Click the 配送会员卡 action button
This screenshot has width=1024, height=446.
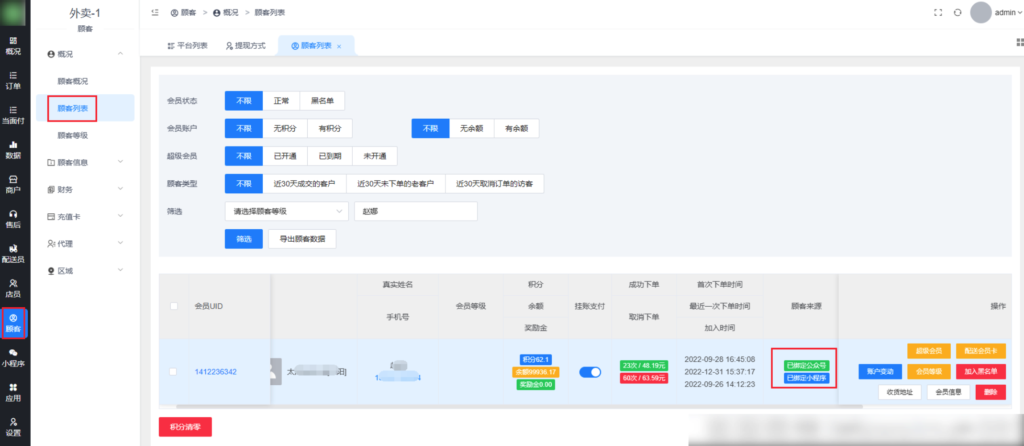point(981,351)
